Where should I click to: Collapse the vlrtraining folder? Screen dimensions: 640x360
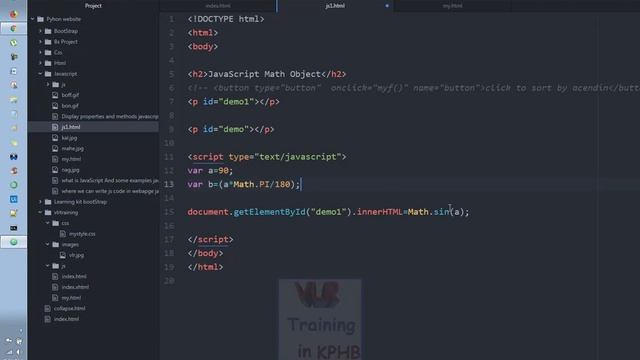40,212
